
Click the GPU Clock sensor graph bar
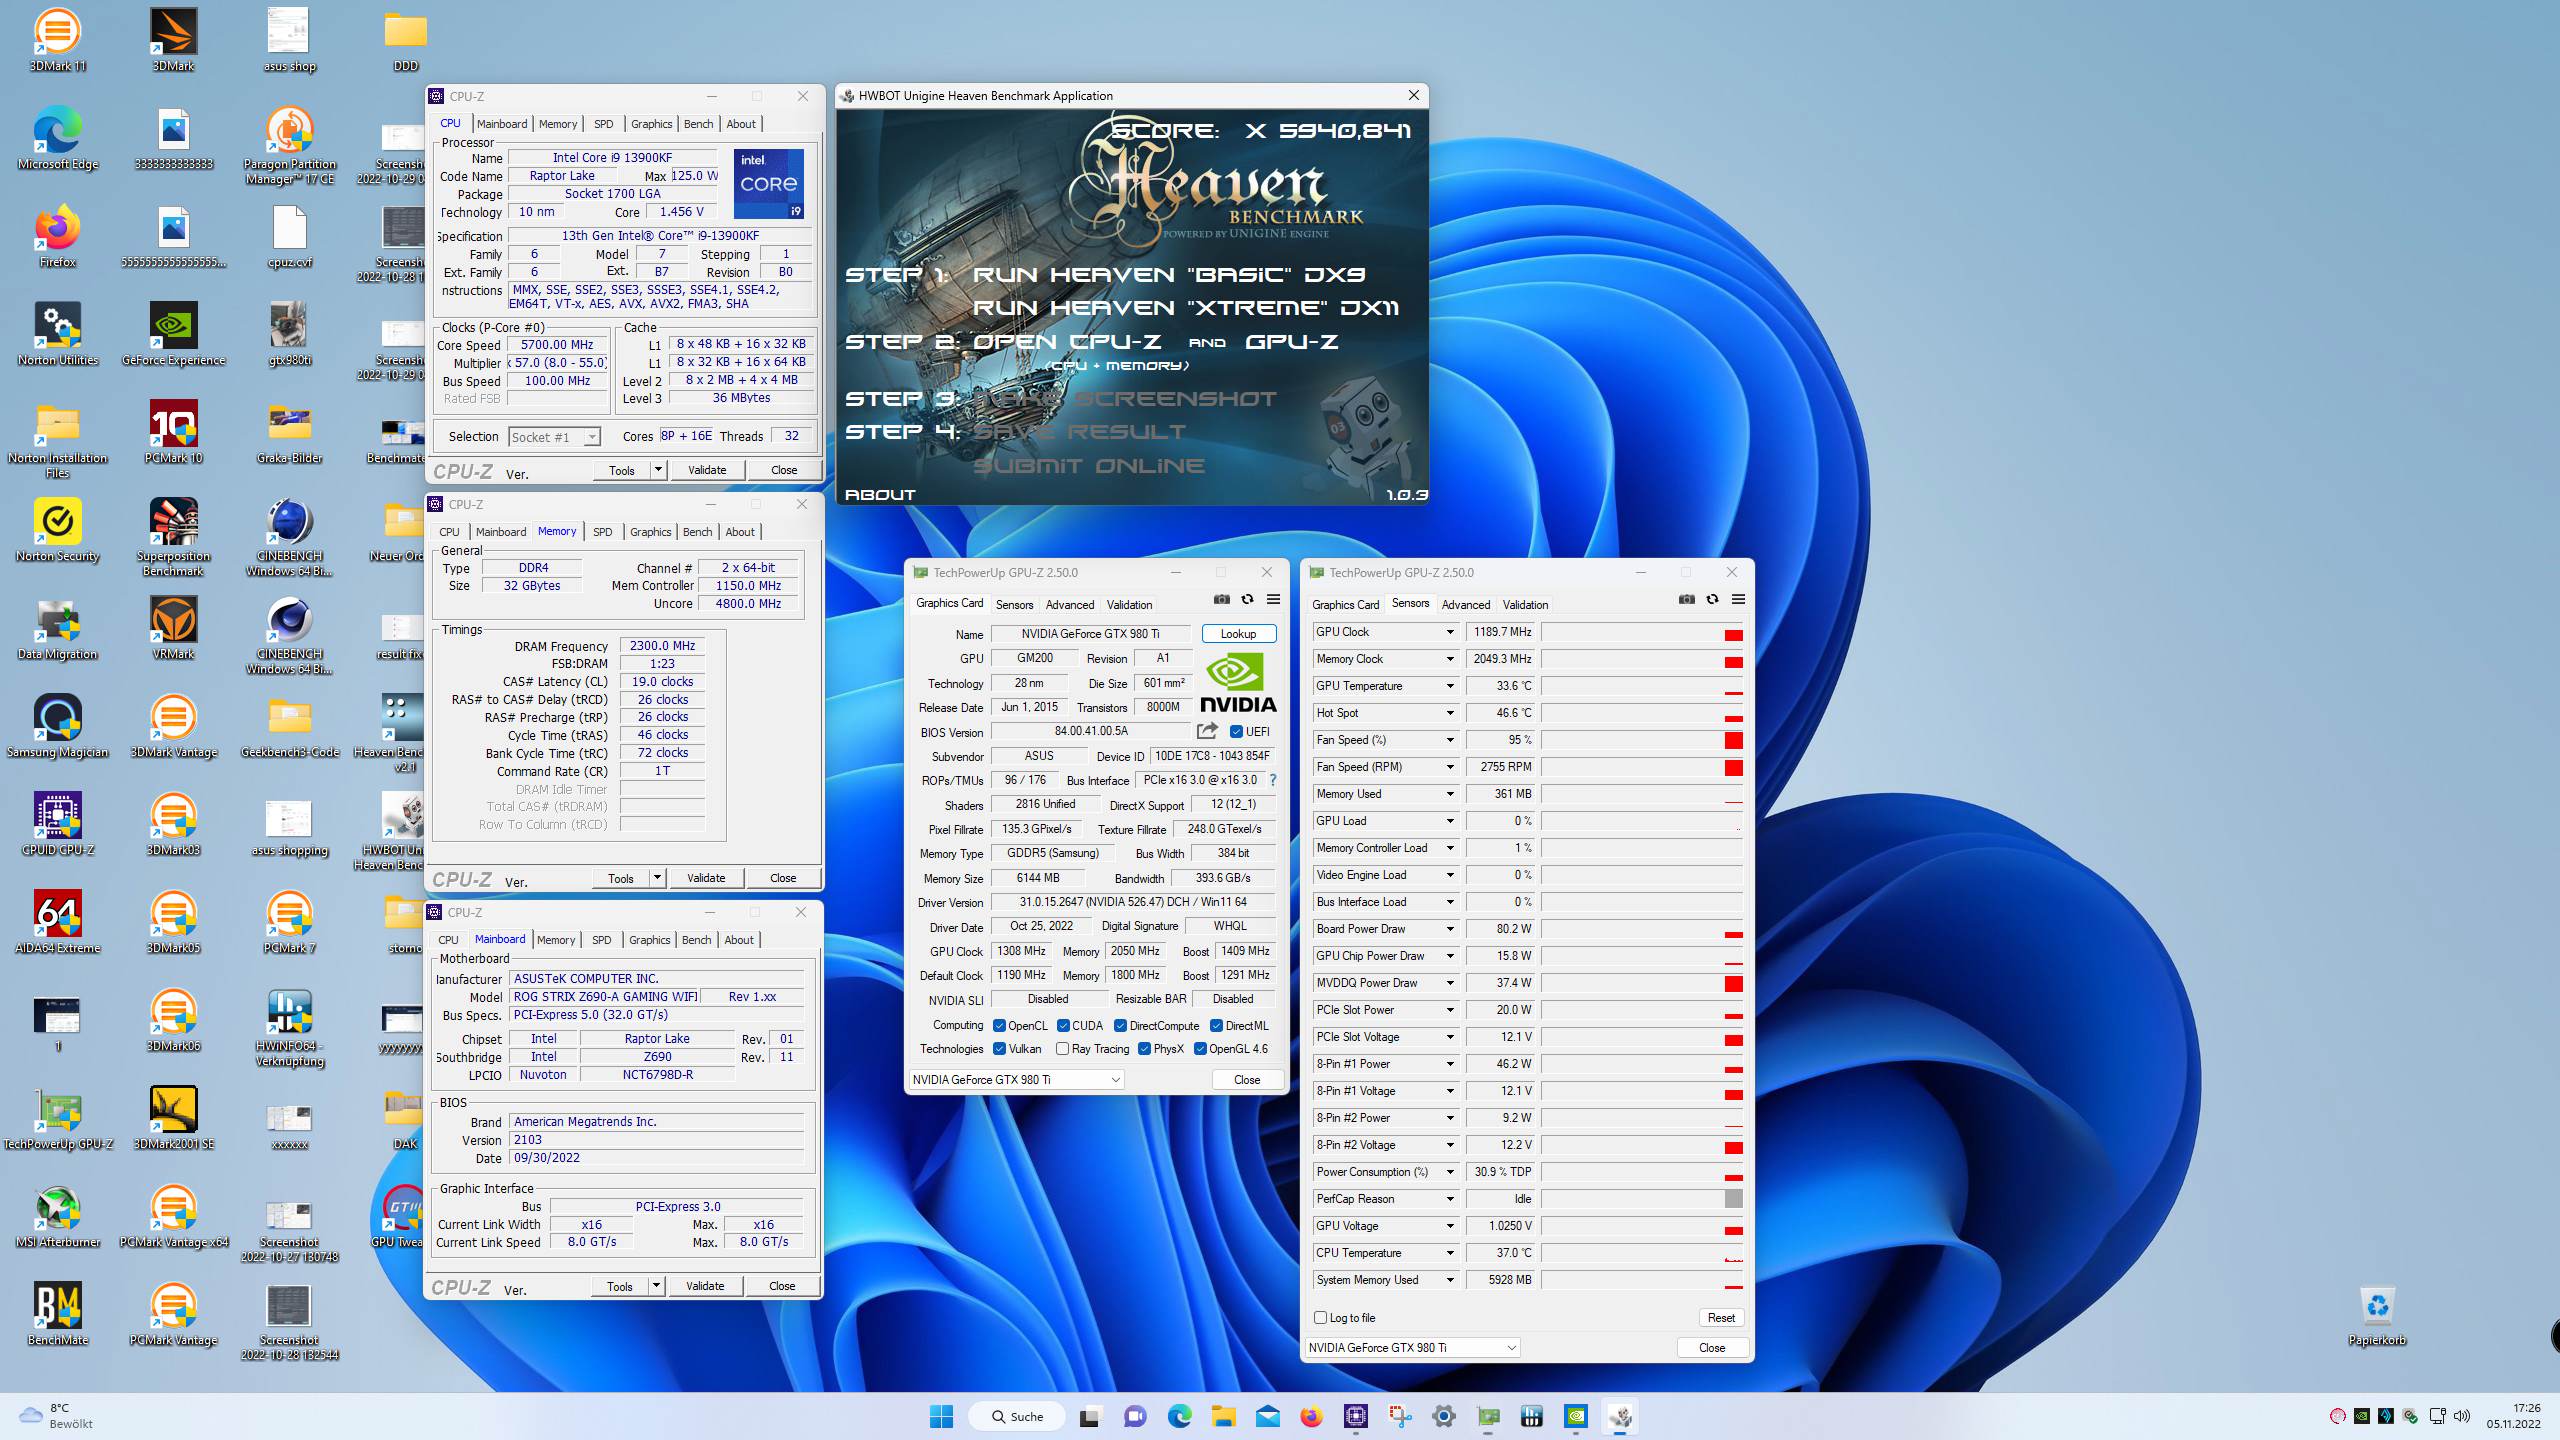[1642, 632]
